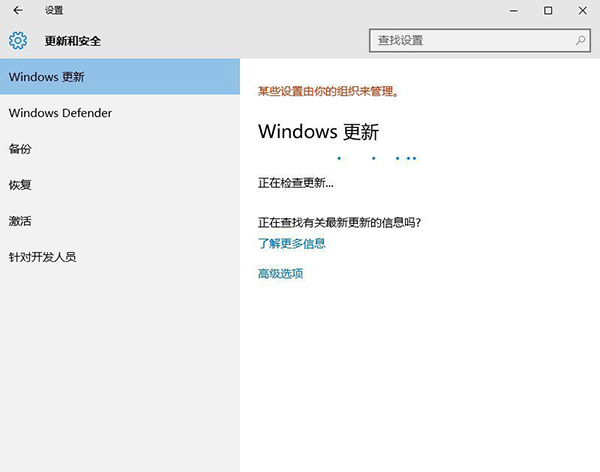Click the back arrow in title bar

click(x=17, y=11)
